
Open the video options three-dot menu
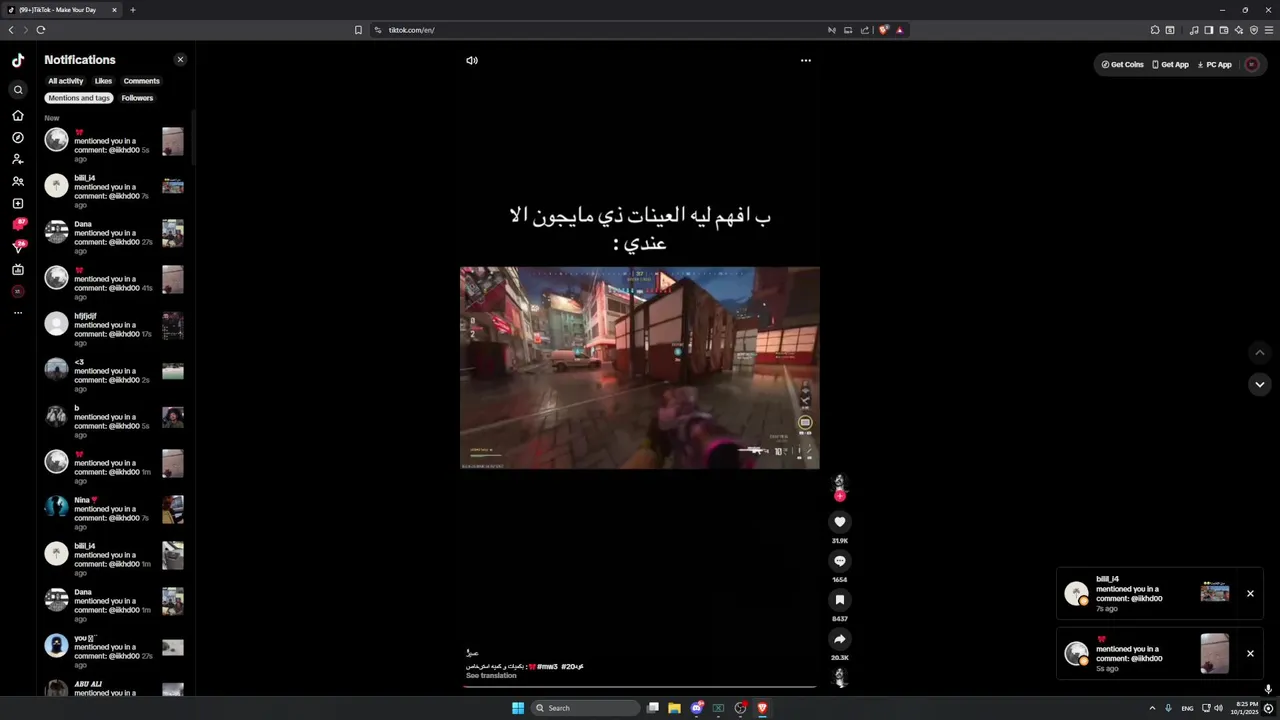806,60
